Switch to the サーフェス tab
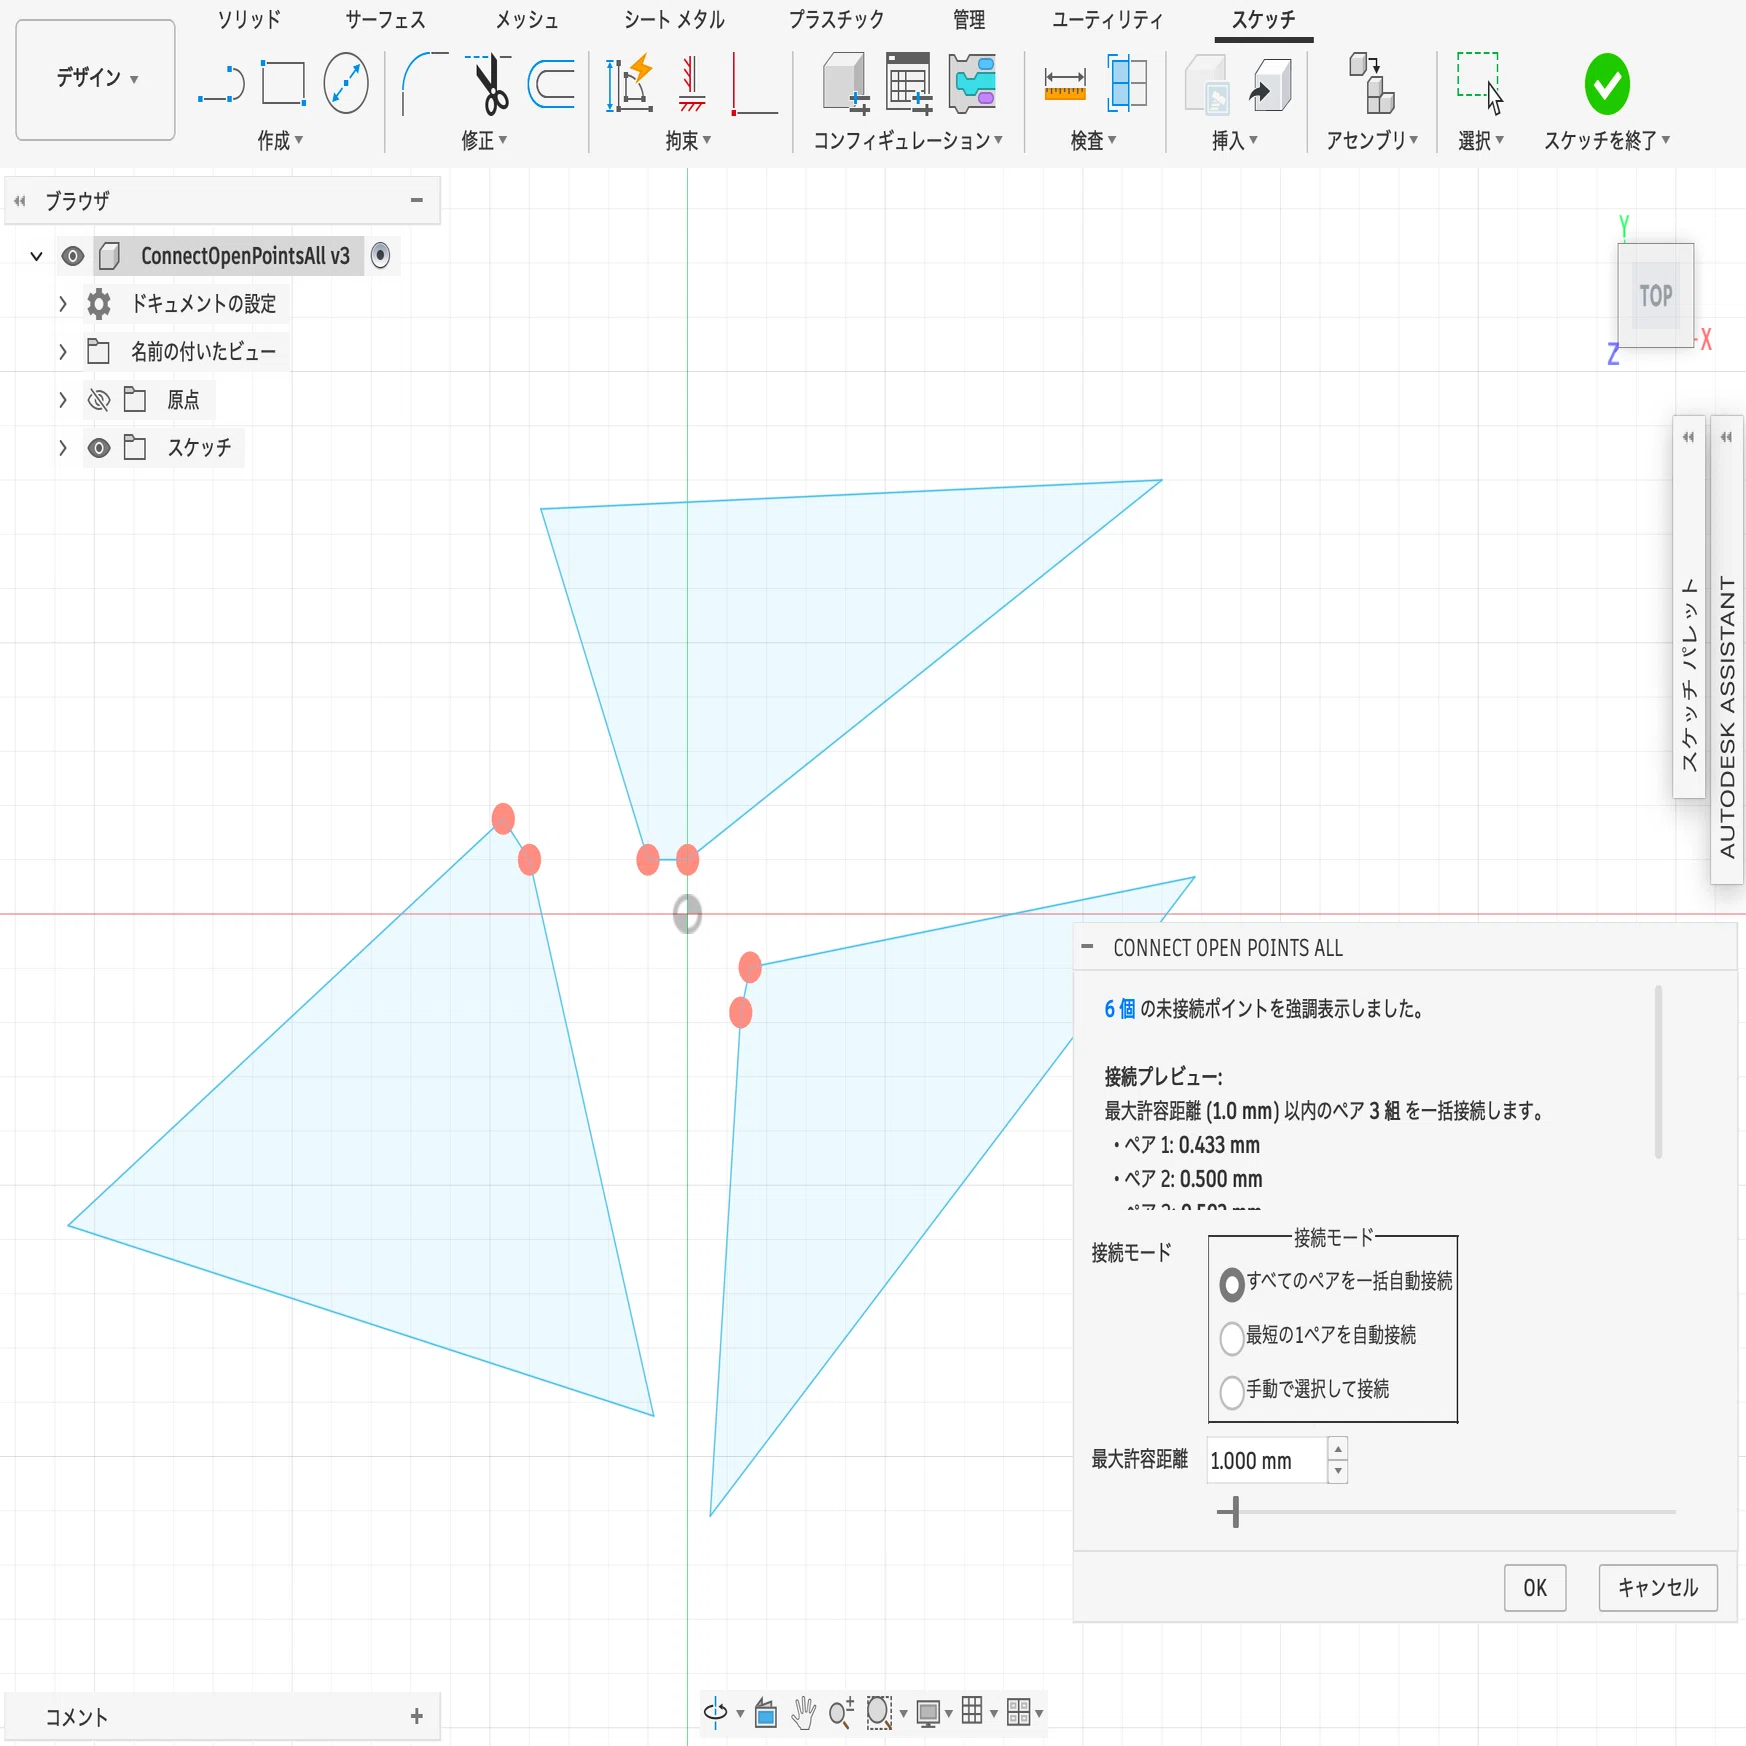Viewport: 1746px width, 1746px height. (385, 20)
